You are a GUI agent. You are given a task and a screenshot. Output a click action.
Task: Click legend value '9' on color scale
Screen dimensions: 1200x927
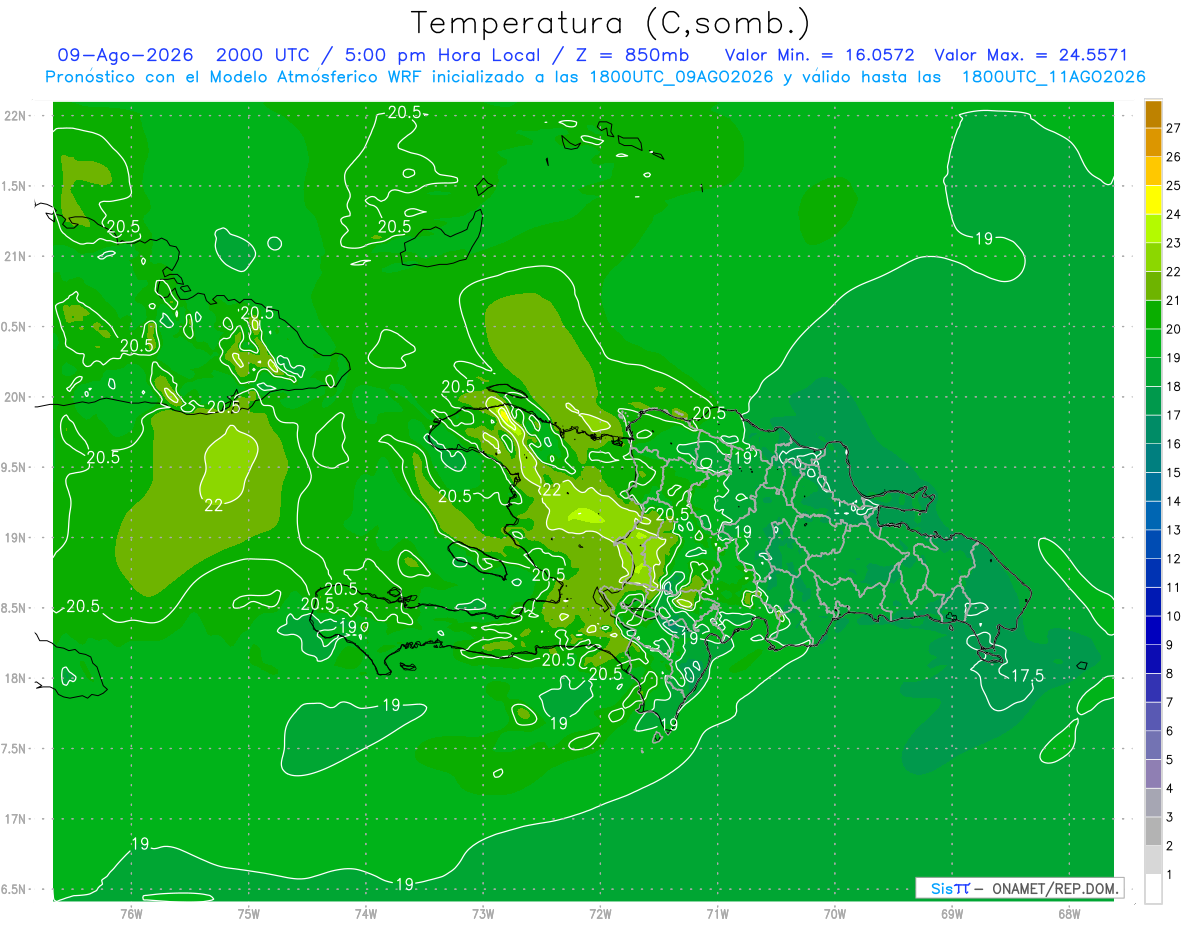pyautogui.click(x=1170, y=644)
